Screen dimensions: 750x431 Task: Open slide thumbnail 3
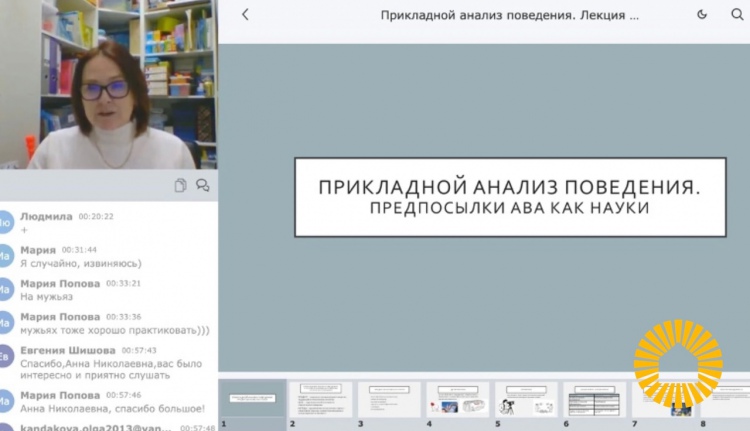click(389, 399)
